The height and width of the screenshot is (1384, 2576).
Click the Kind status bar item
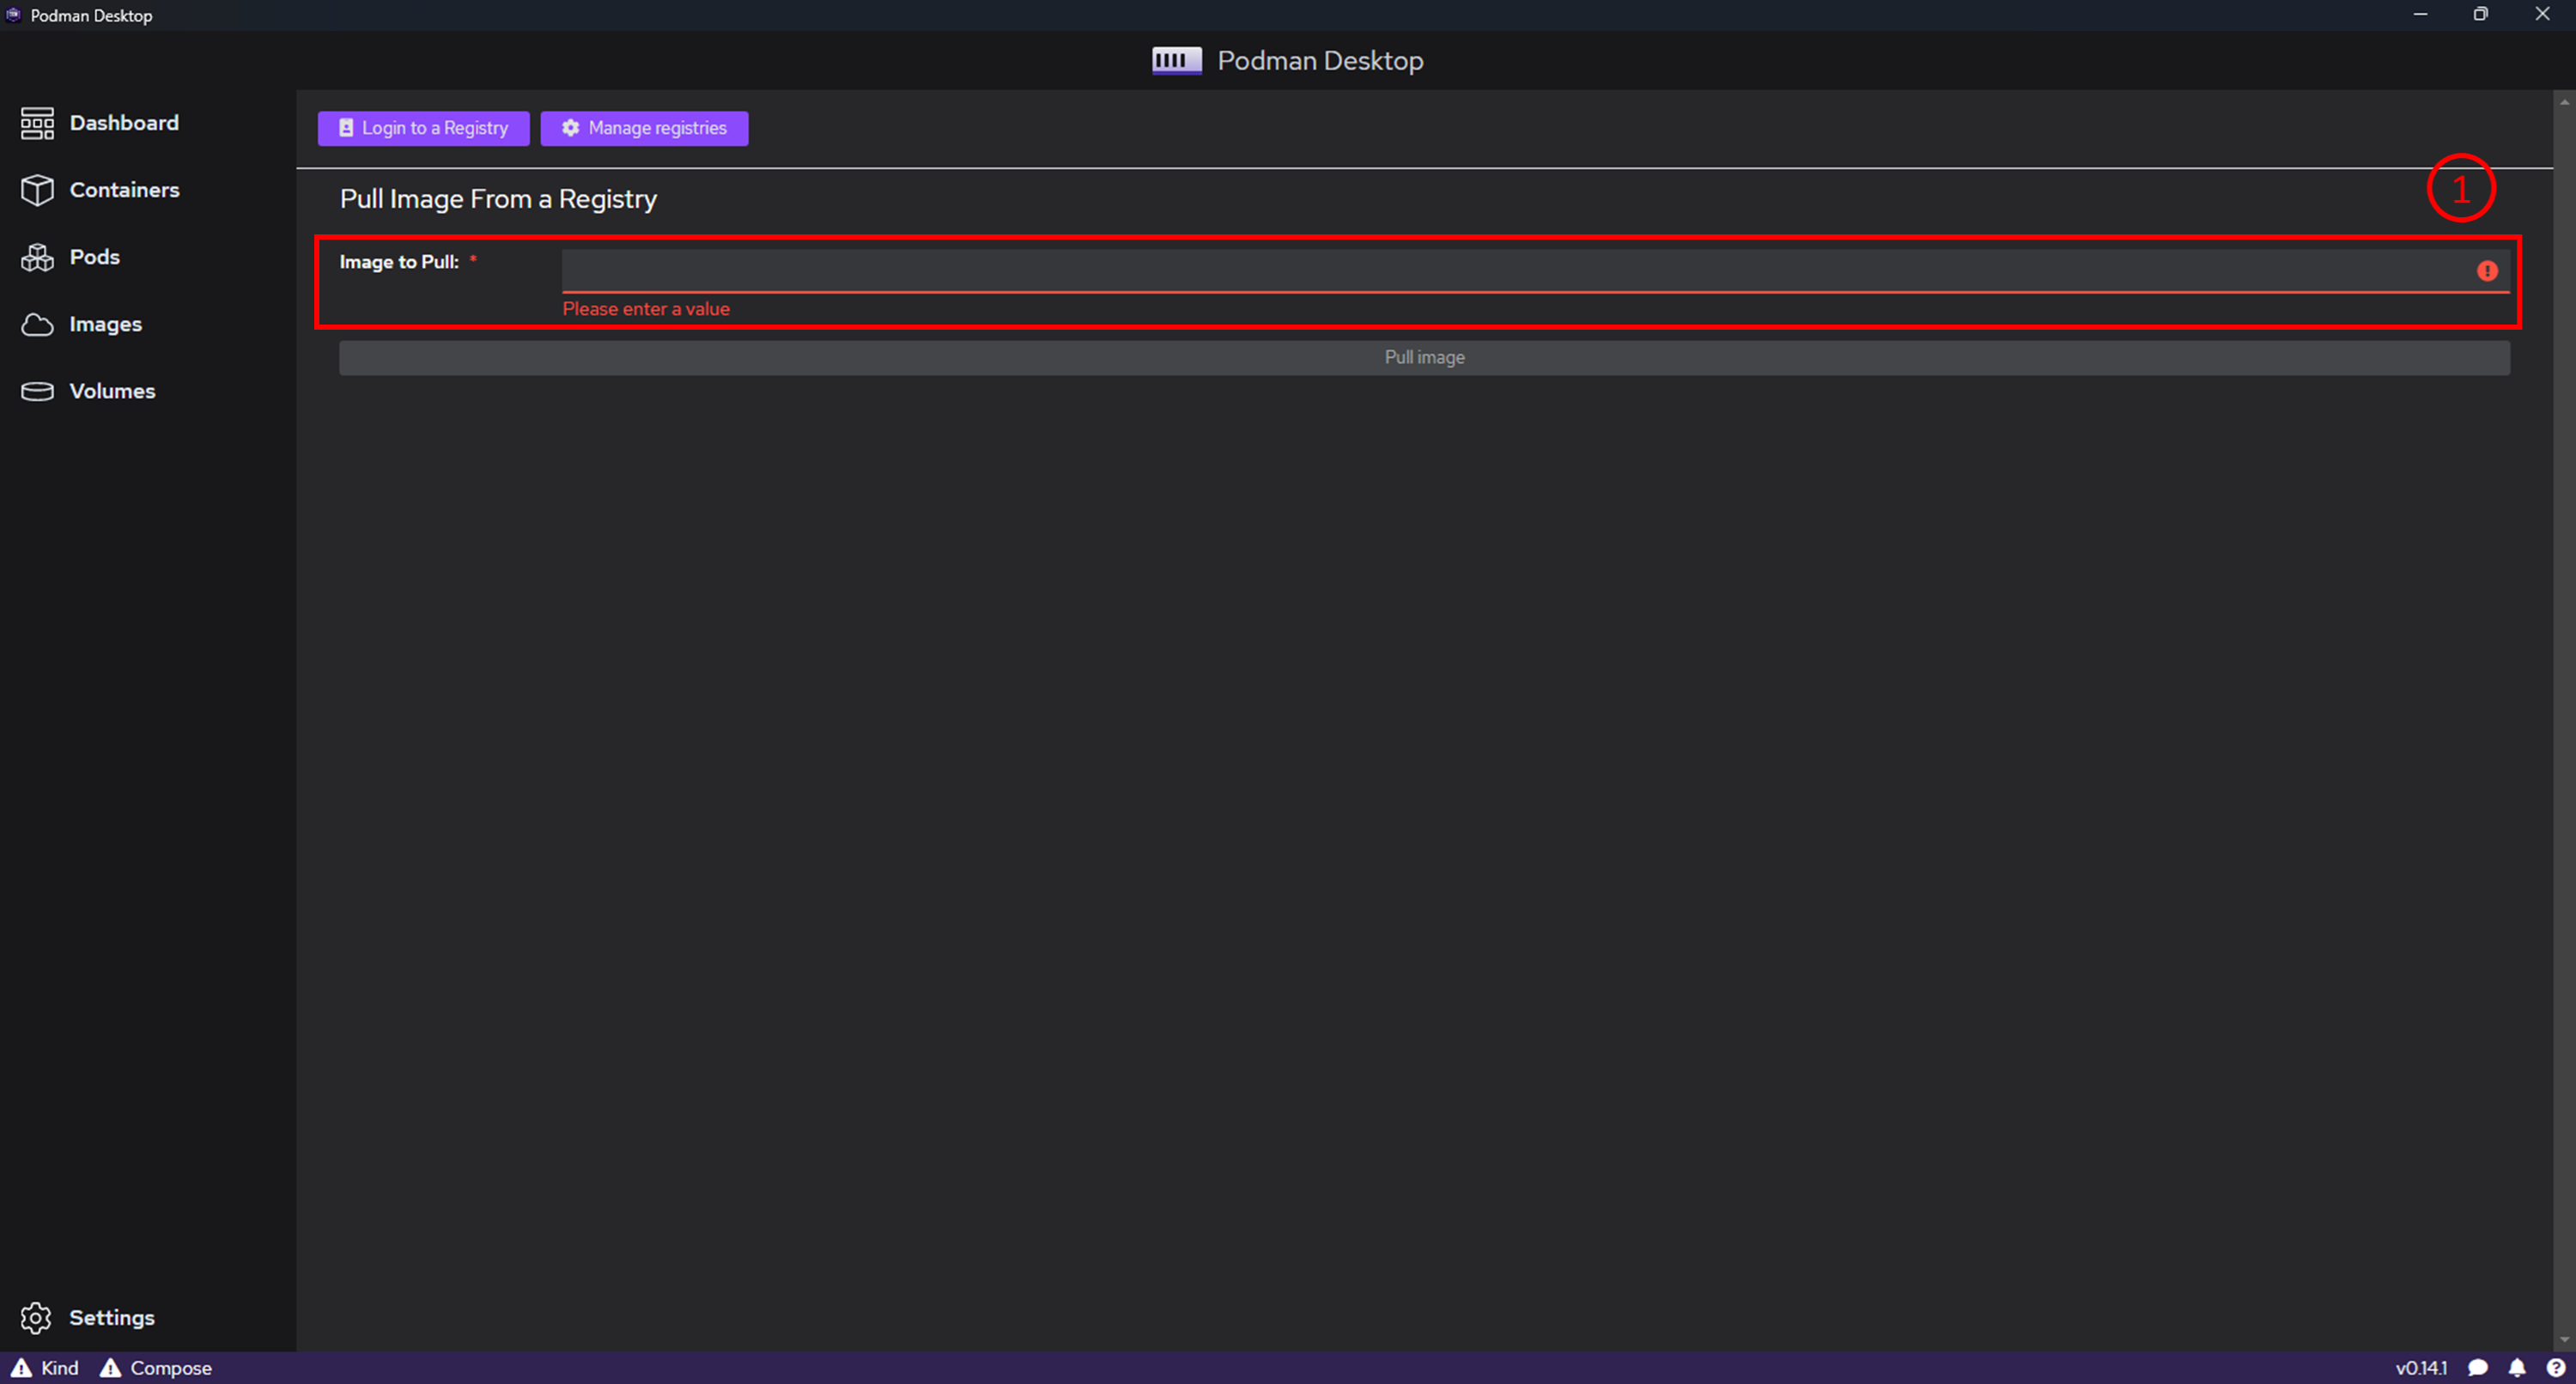45,1368
